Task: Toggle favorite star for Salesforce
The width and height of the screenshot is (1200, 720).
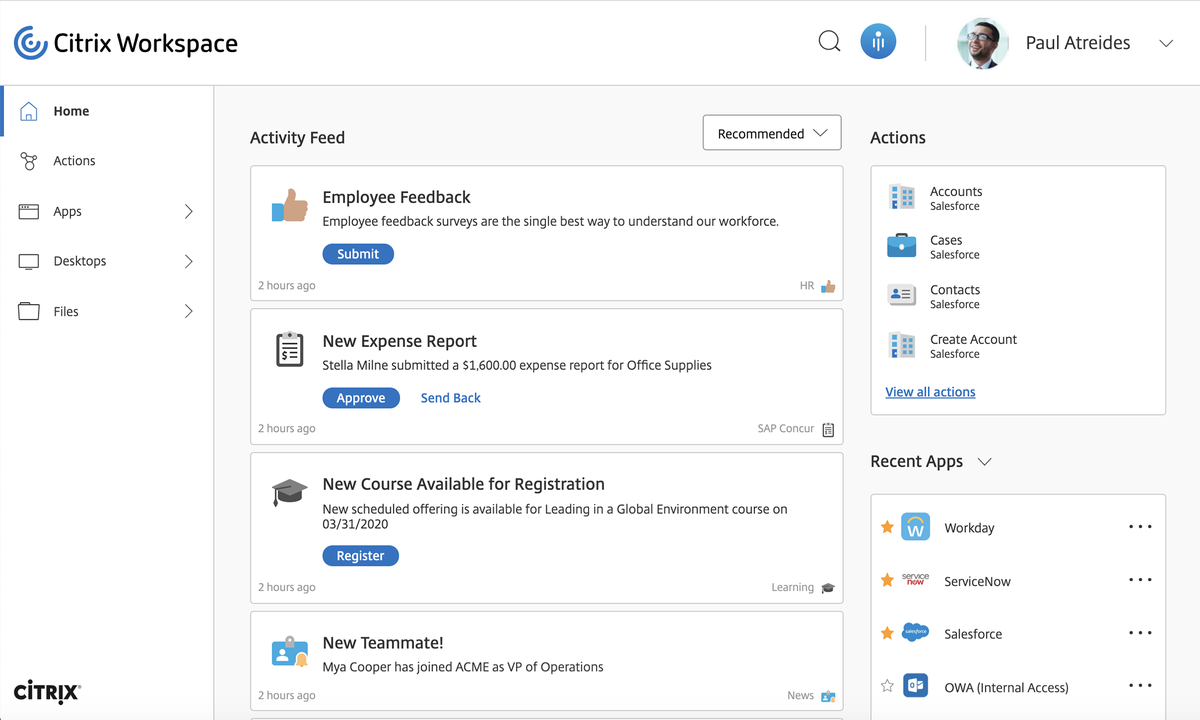Action: point(887,633)
